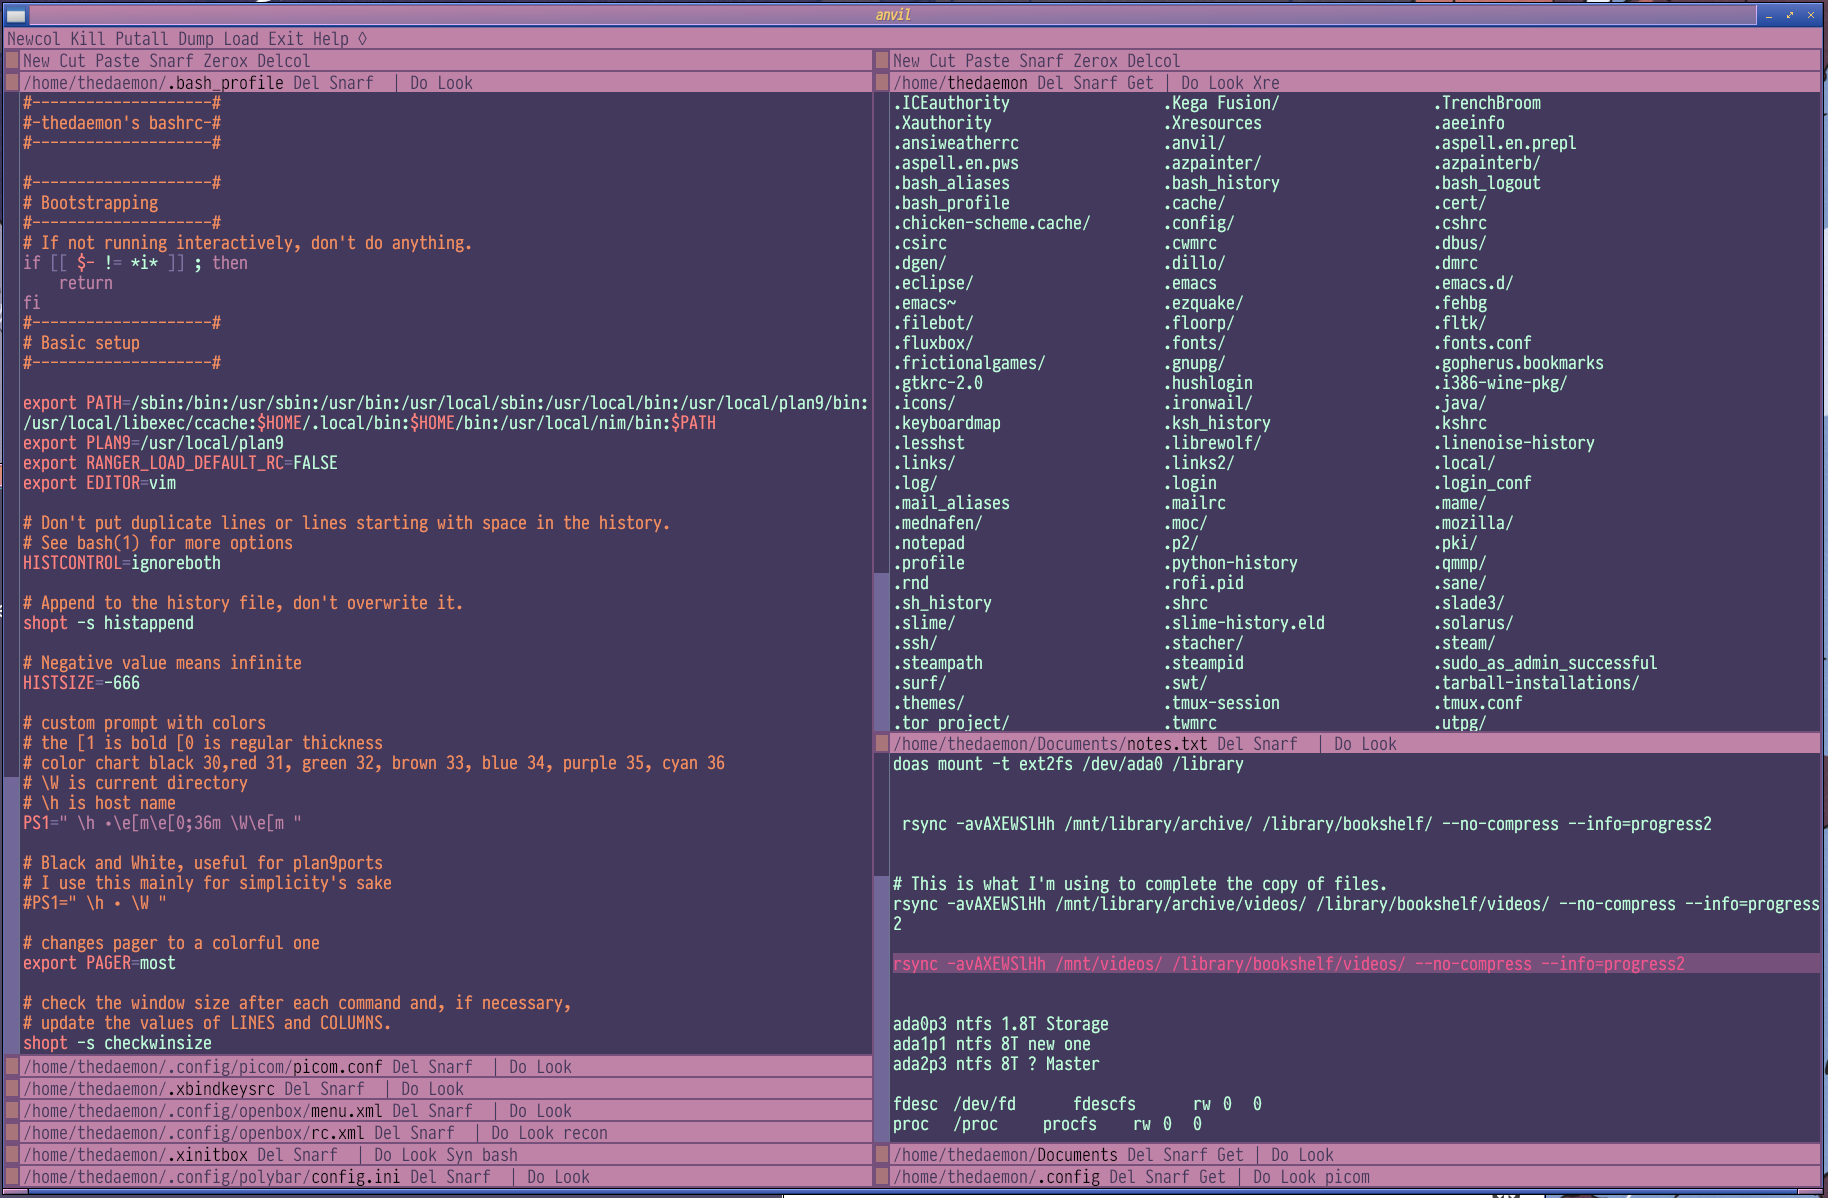Click the drag box of the menu.xml window
This screenshot has width=1828, height=1198.
tap(12, 1110)
